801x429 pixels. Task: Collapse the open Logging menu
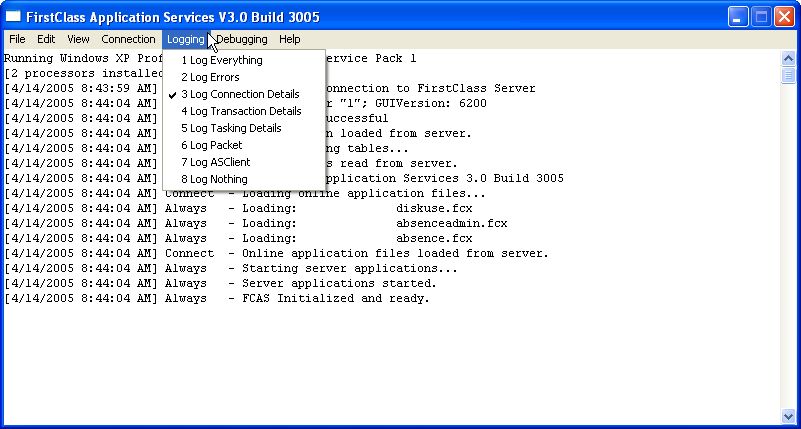point(186,39)
